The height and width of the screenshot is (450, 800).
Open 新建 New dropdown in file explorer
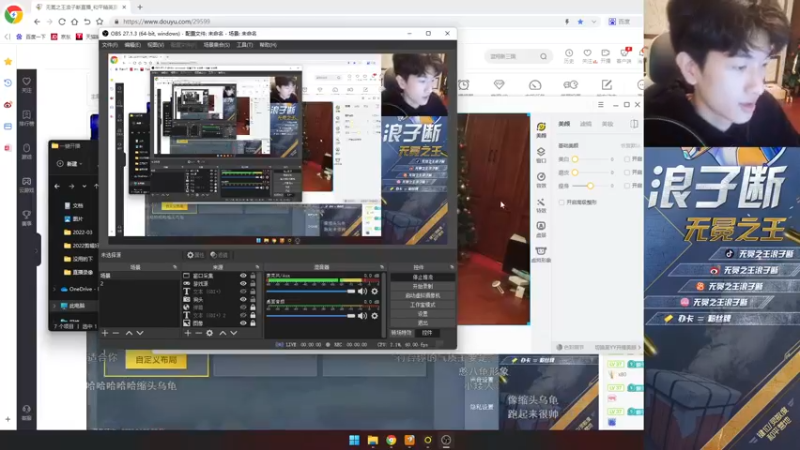pyautogui.click(x=70, y=164)
